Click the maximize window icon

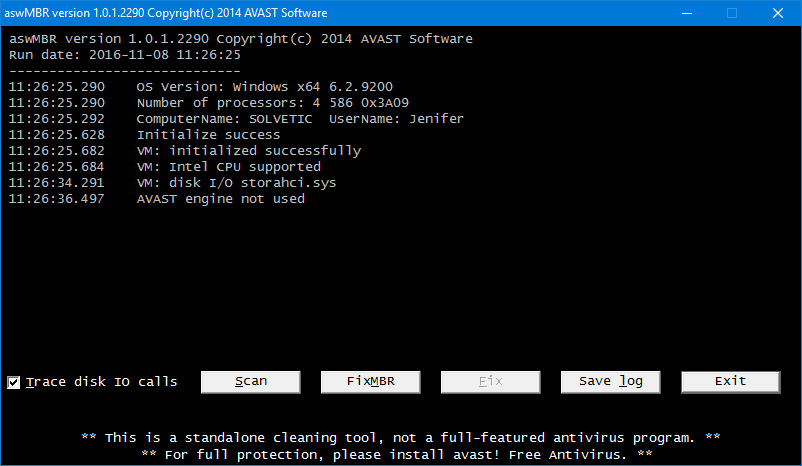point(732,13)
